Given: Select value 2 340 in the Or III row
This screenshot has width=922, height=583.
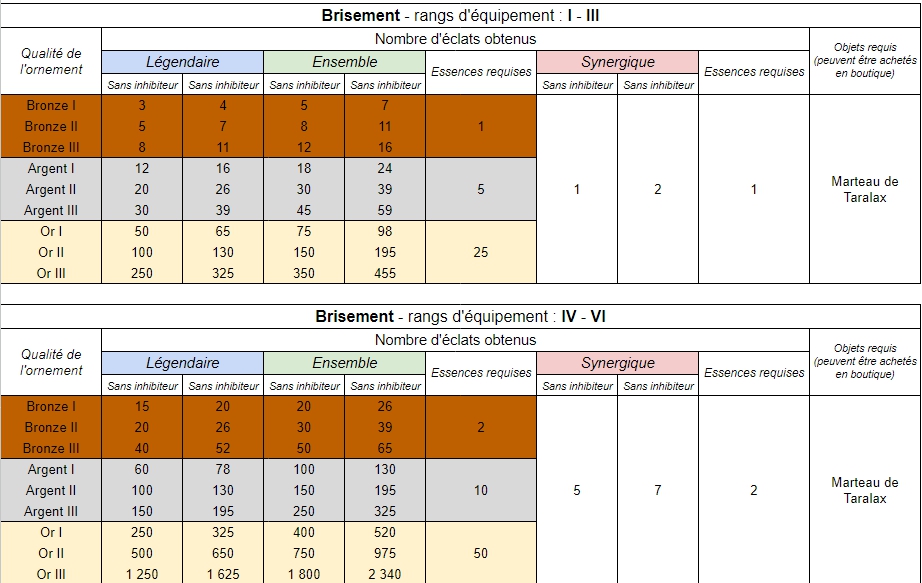Looking at the screenshot, I should coord(385,574).
